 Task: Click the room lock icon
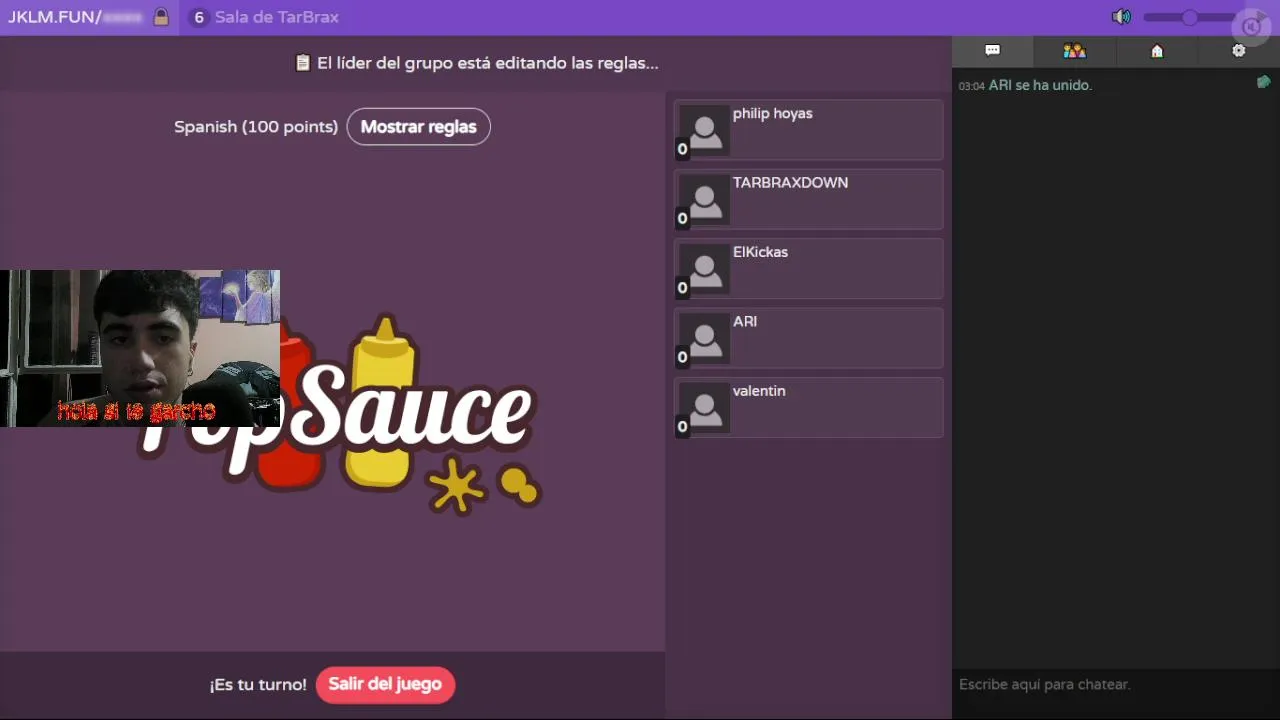(x=161, y=17)
